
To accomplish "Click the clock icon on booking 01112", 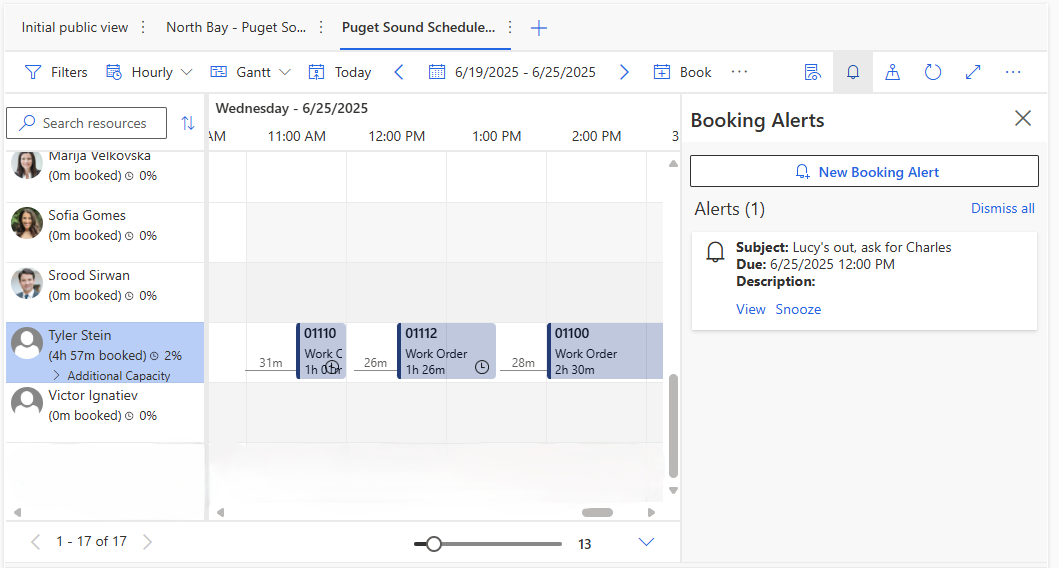I will (x=482, y=367).
